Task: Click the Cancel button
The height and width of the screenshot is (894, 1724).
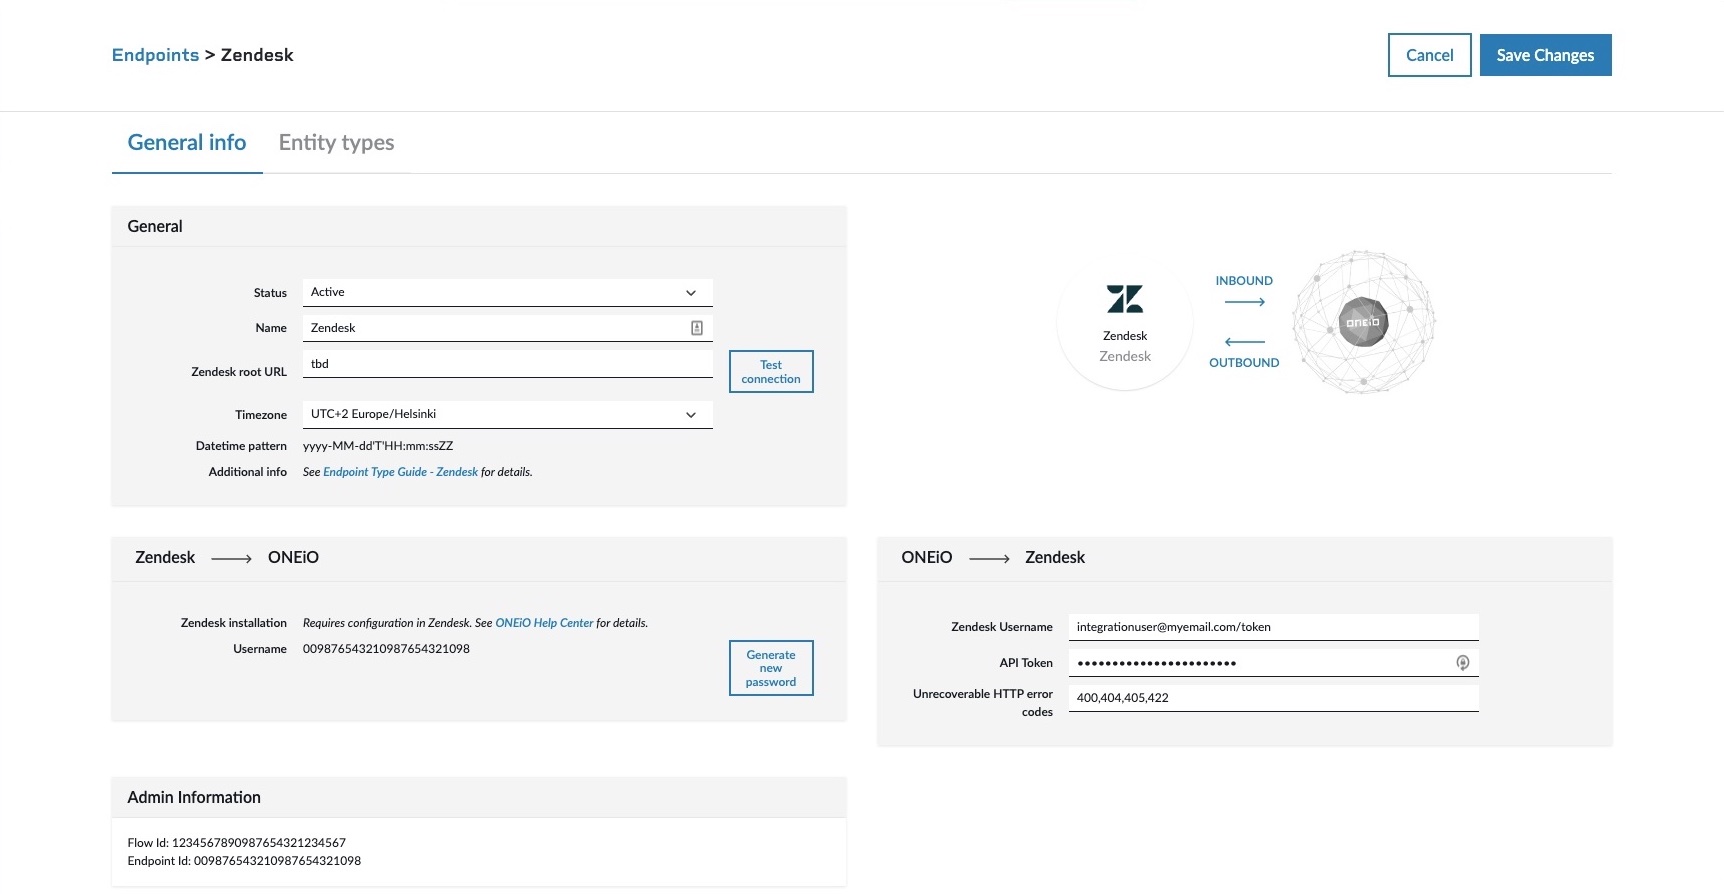Action: pyautogui.click(x=1430, y=55)
